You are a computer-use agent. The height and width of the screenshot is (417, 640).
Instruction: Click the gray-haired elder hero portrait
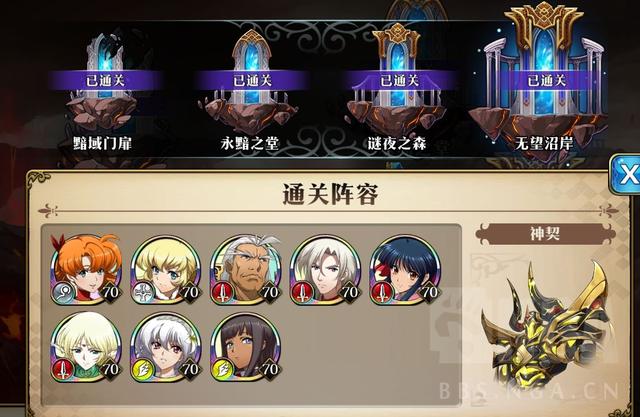246,270
